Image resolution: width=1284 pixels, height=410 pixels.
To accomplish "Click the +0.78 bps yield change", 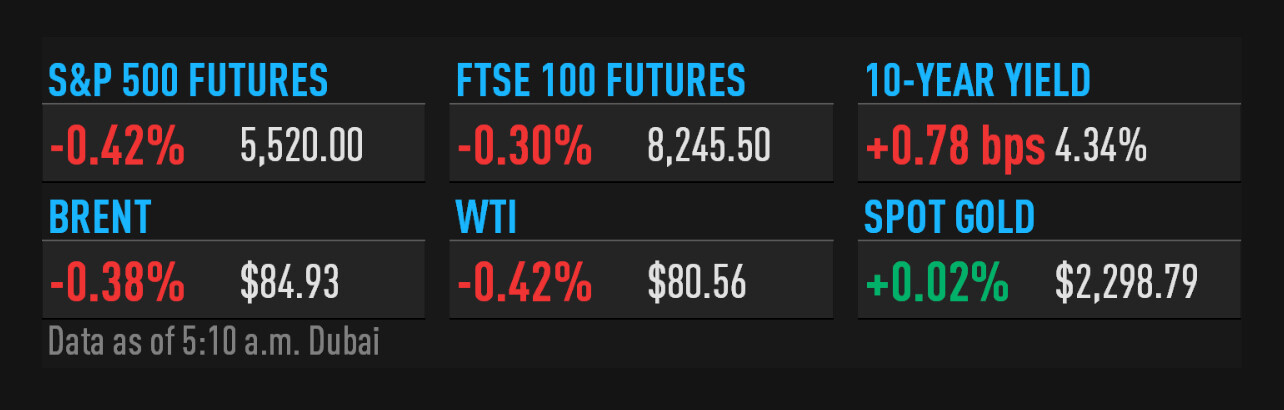I will [955, 148].
